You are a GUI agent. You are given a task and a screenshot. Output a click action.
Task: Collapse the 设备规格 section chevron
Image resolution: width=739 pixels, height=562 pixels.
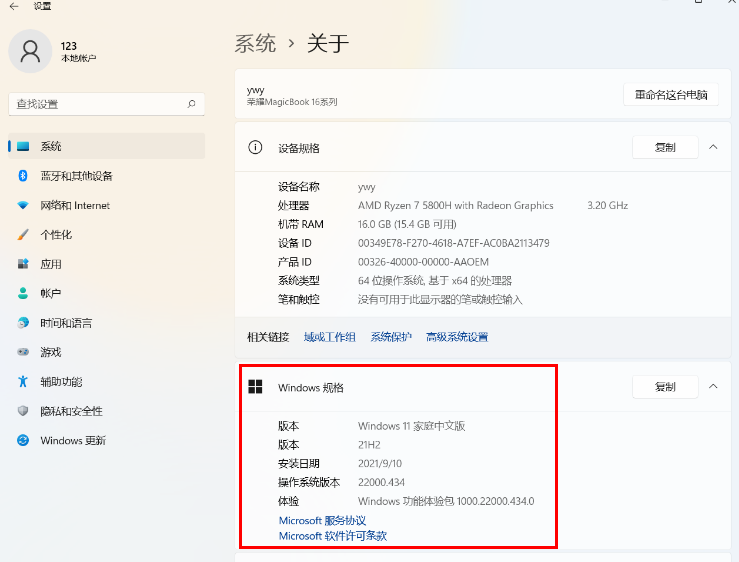(713, 147)
